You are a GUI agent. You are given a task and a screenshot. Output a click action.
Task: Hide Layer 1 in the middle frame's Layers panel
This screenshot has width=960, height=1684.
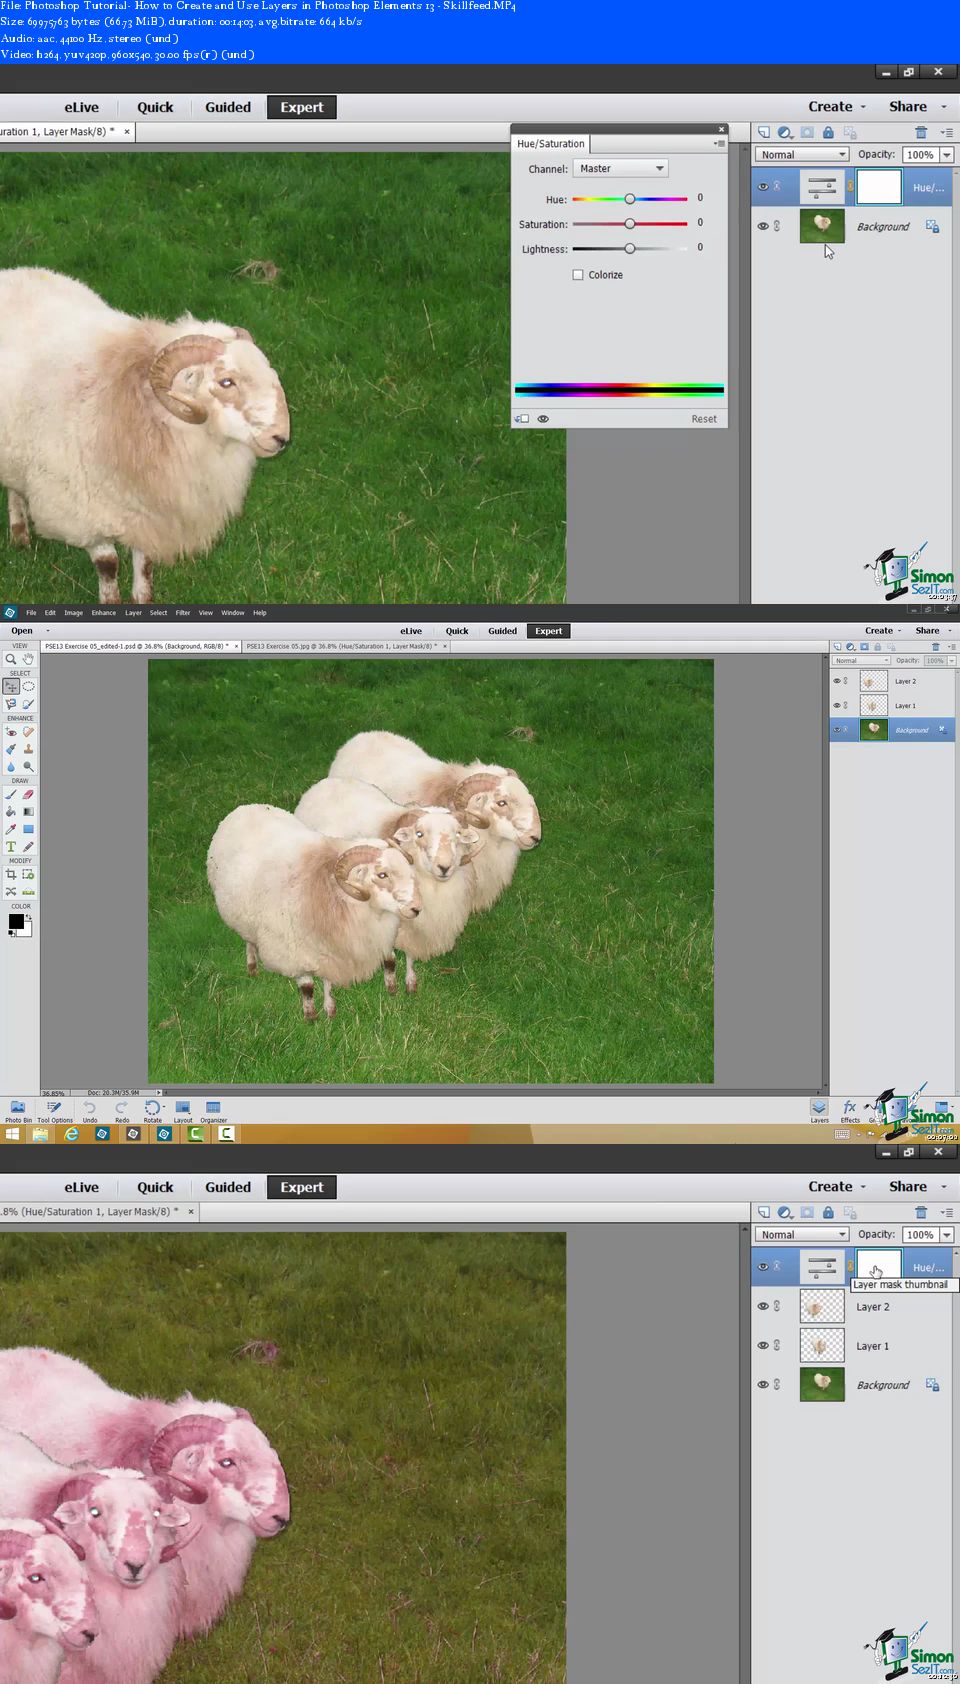(837, 705)
